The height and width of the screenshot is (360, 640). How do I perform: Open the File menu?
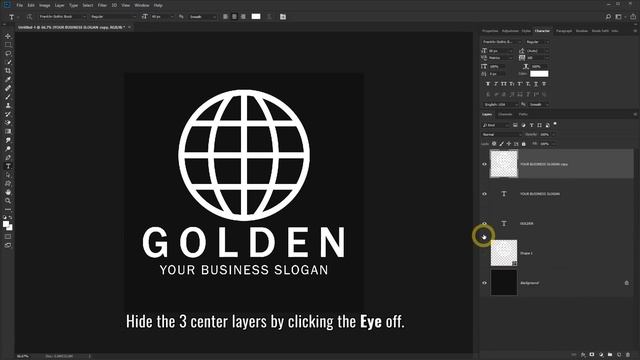point(20,5)
